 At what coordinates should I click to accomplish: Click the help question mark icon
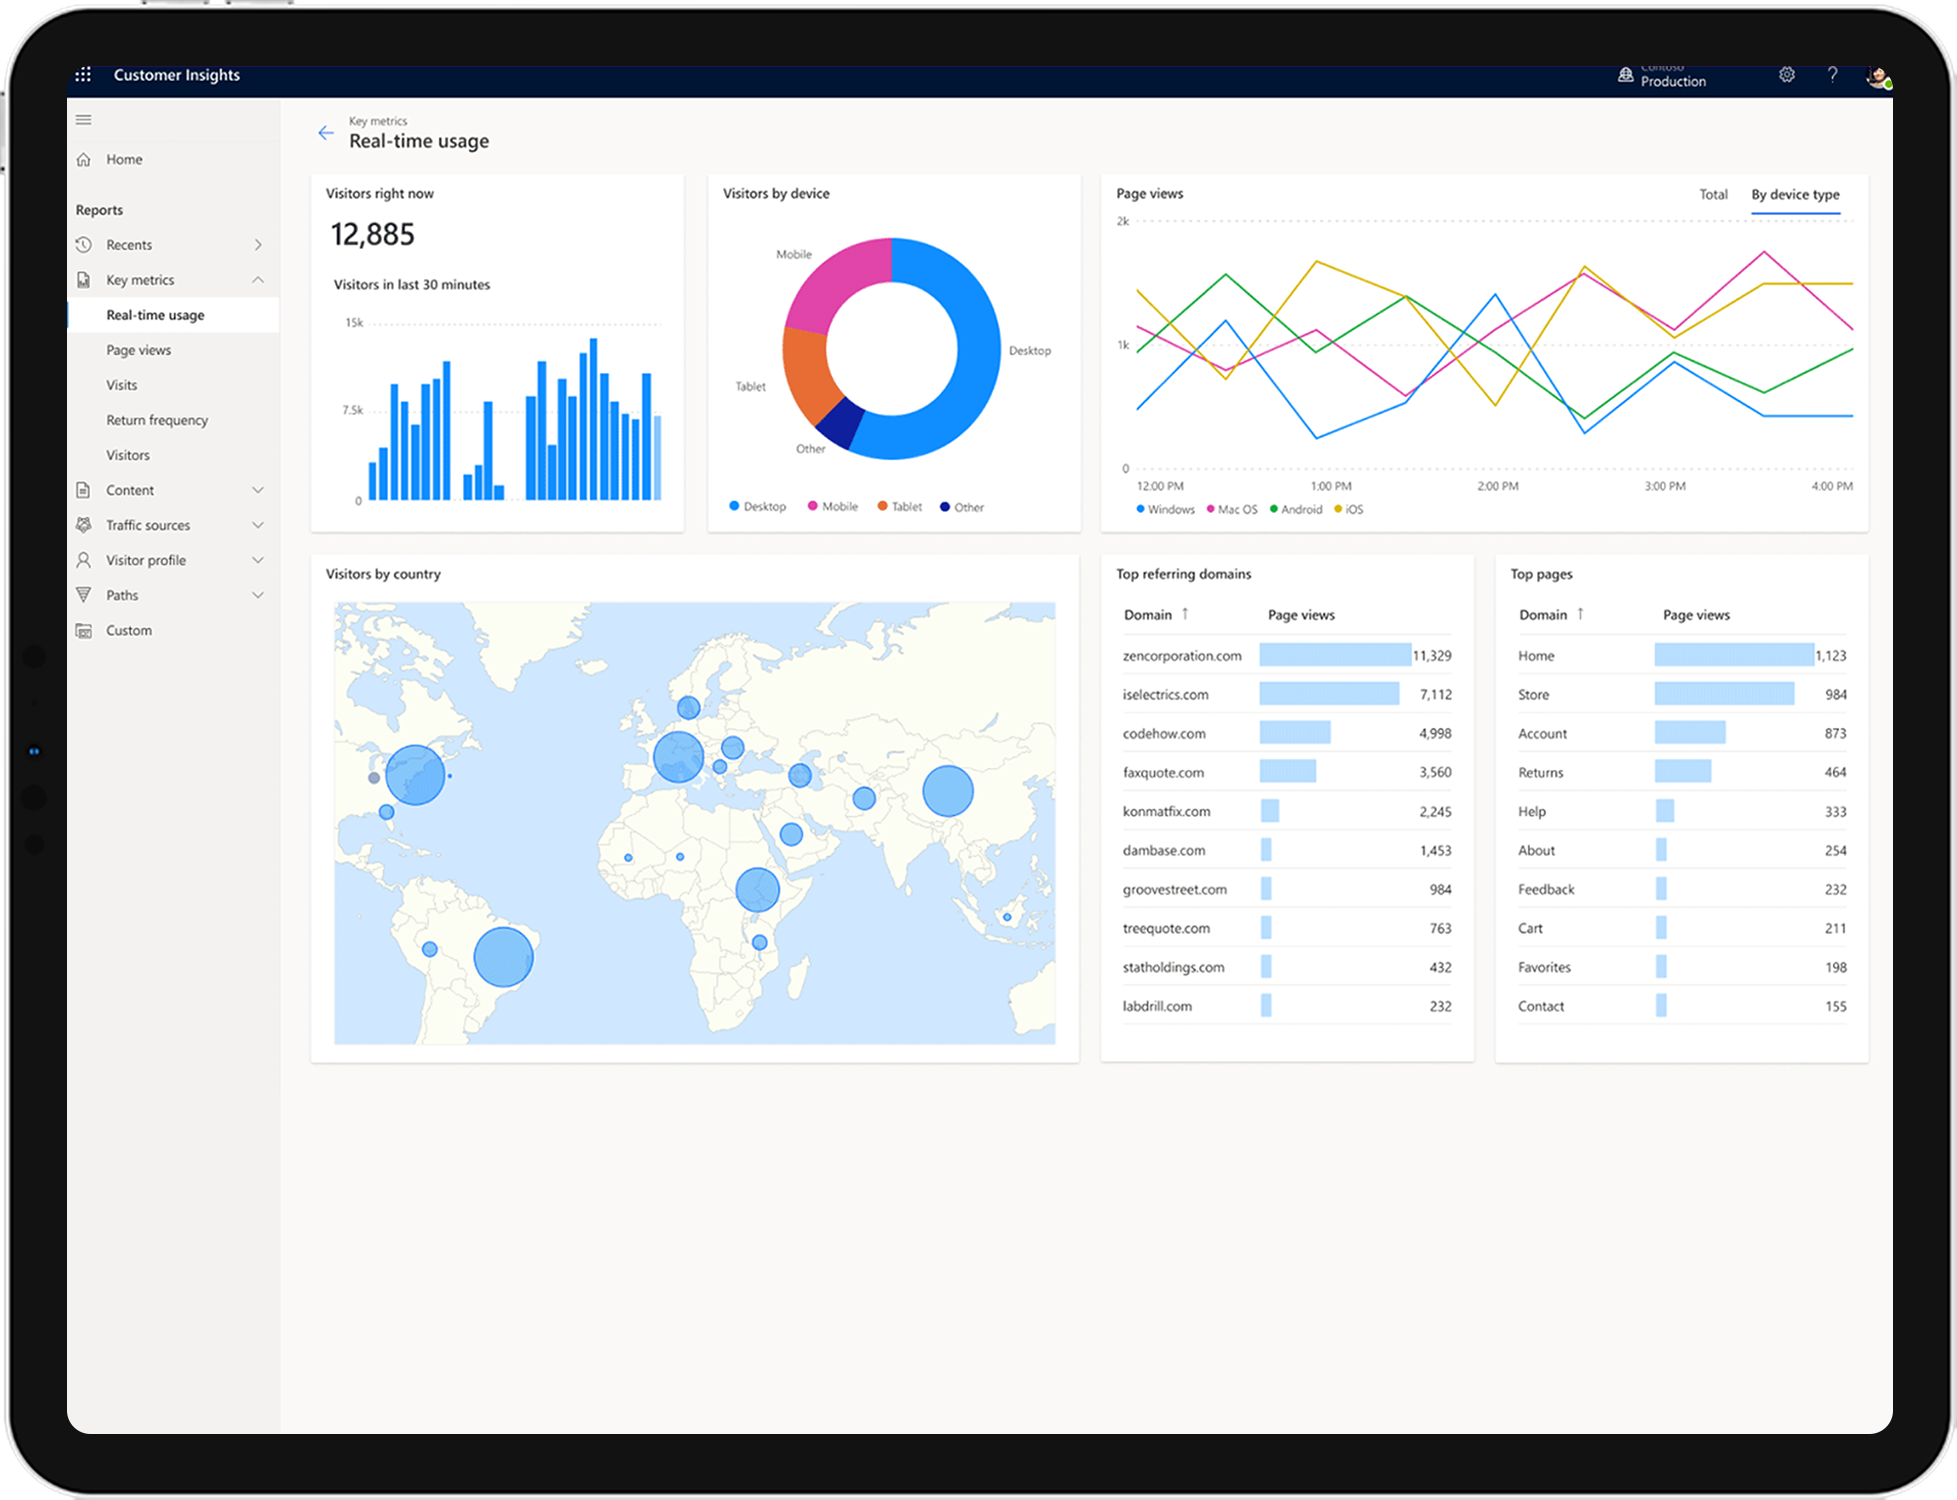click(1832, 75)
